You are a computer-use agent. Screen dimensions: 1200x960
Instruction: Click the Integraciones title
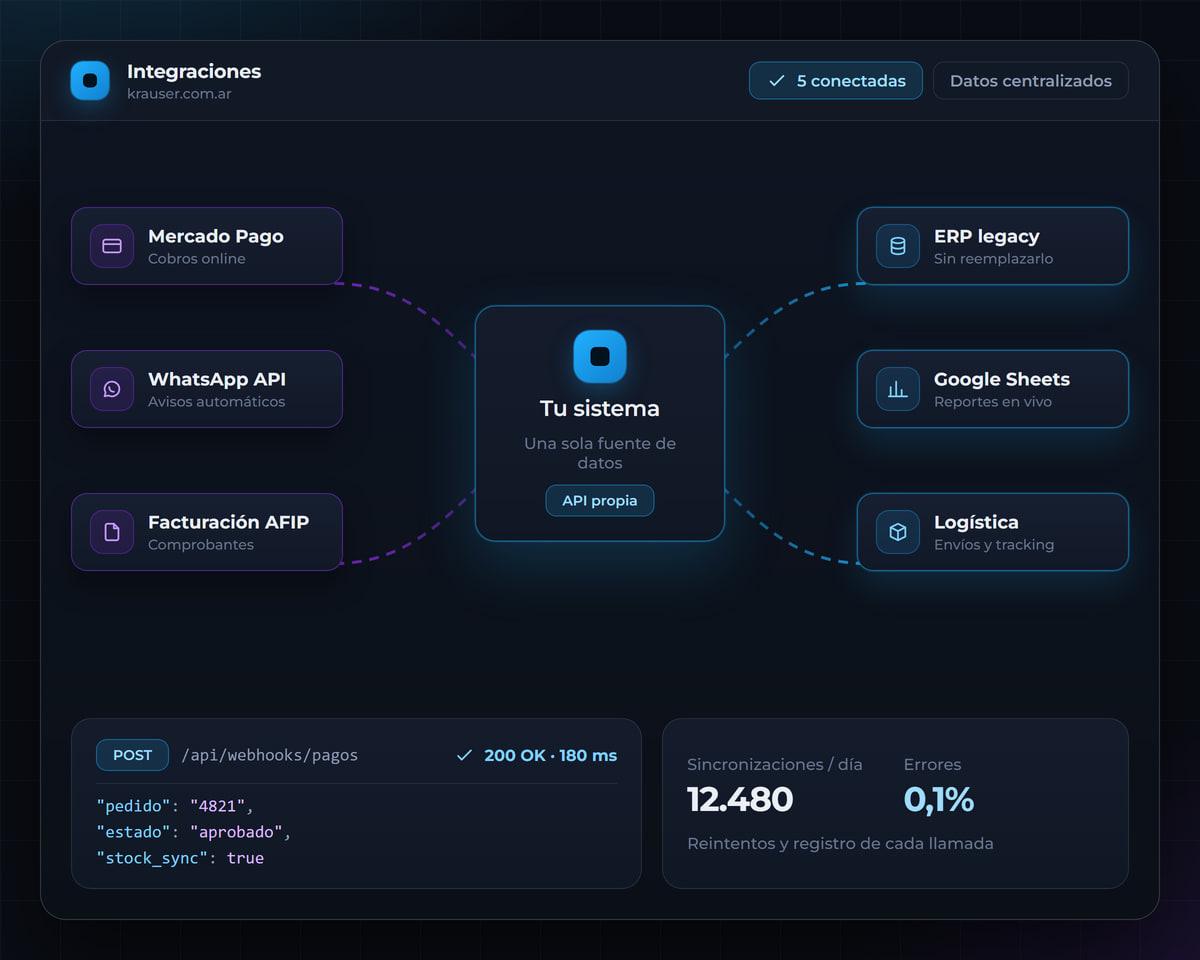click(194, 71)
